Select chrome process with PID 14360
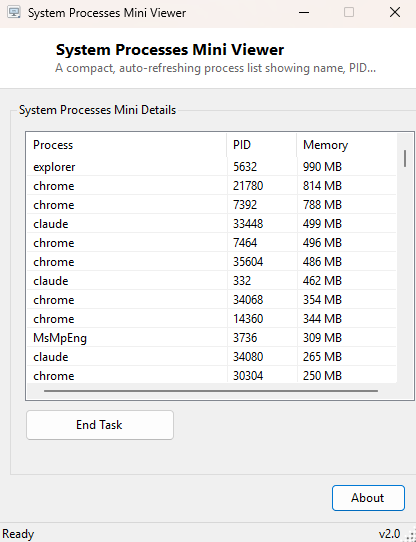 (212, 319)
